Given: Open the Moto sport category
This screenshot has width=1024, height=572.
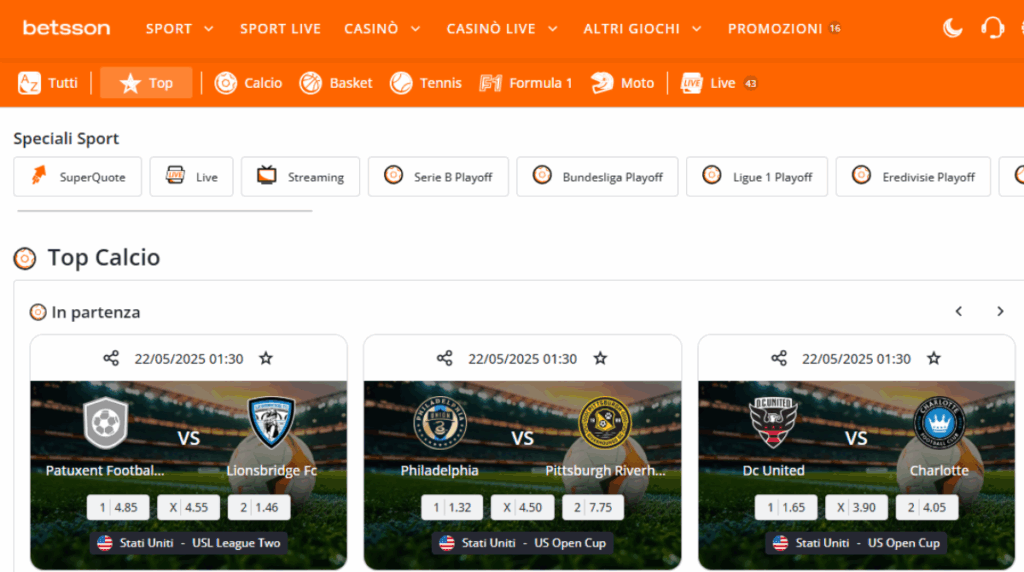Looking at the screenshot, I should (x=622, y=83).
